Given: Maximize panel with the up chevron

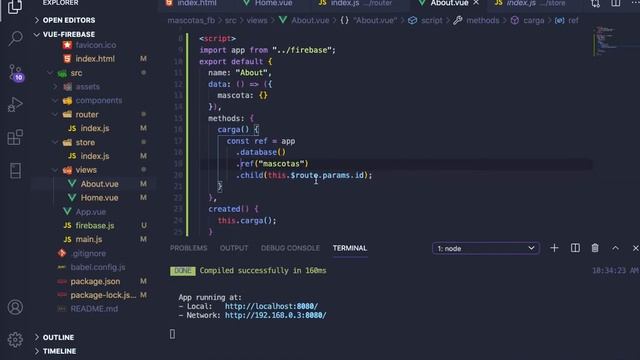Looking at the screenshot, I should coord(615,248).
